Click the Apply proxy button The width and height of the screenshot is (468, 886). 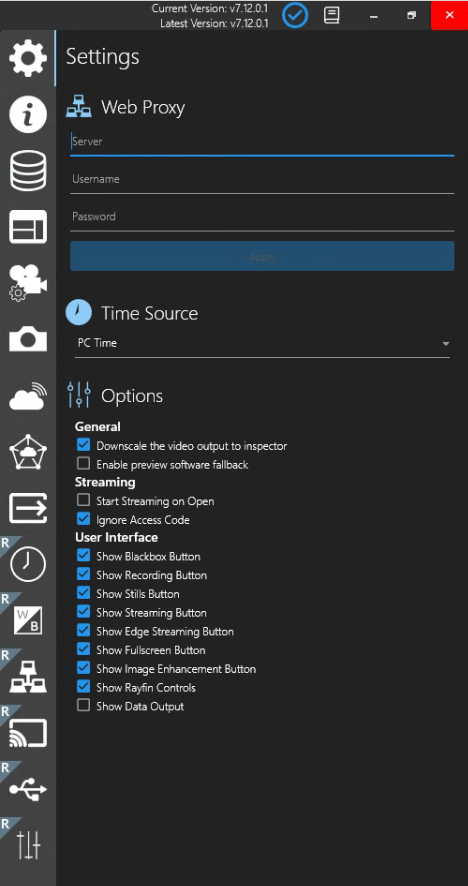point(262,257)
